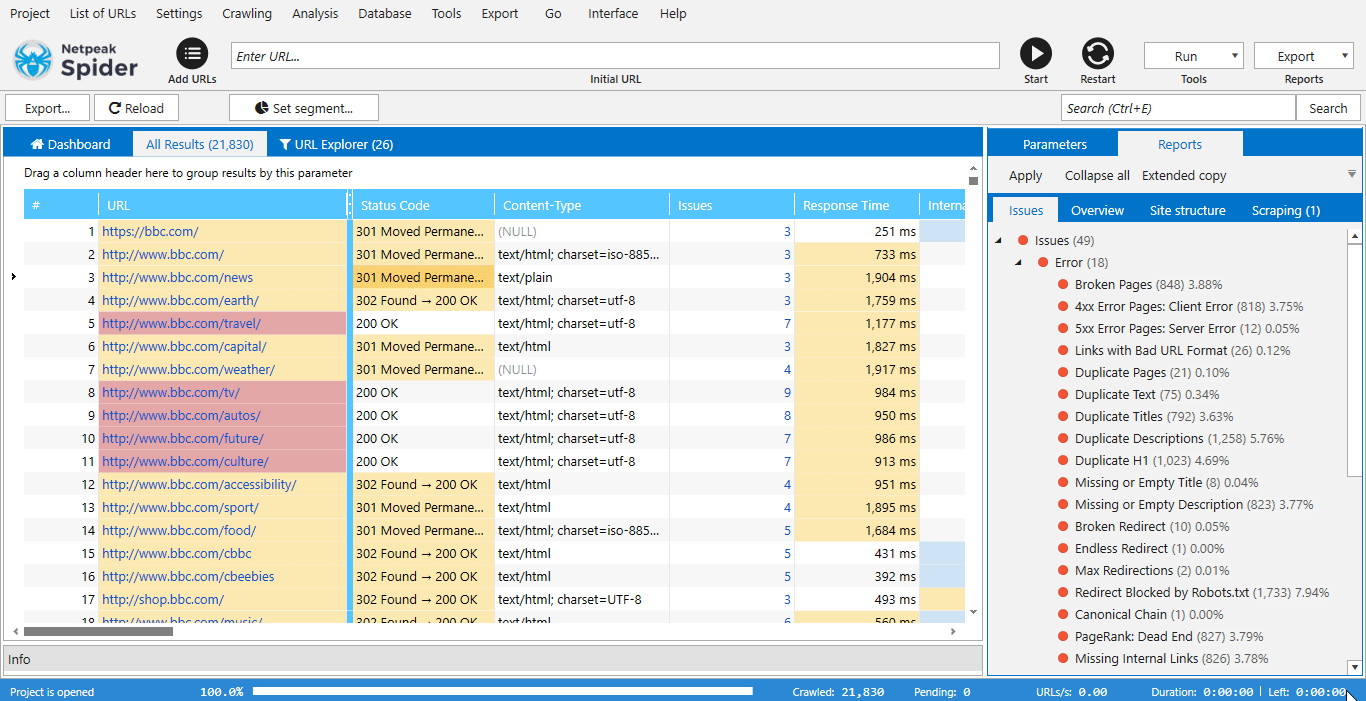Image resolution: width=1366 pixels, height=701 pixels.
Task: Click the Restart crawl icon
Action: pos(1098,54)
